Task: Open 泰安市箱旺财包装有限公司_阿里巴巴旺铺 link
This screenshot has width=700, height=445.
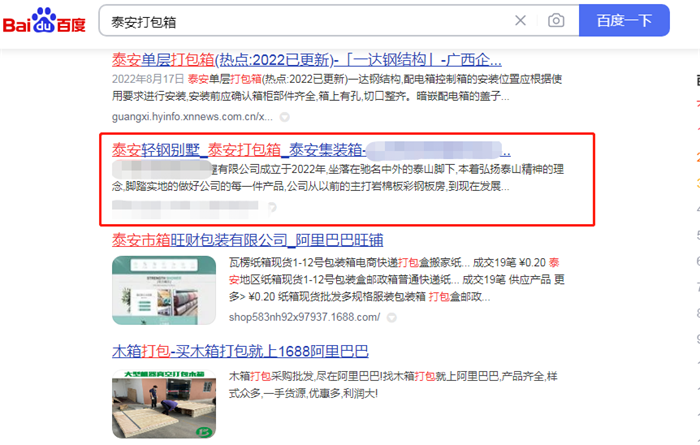Action: [x=247, y=240]
